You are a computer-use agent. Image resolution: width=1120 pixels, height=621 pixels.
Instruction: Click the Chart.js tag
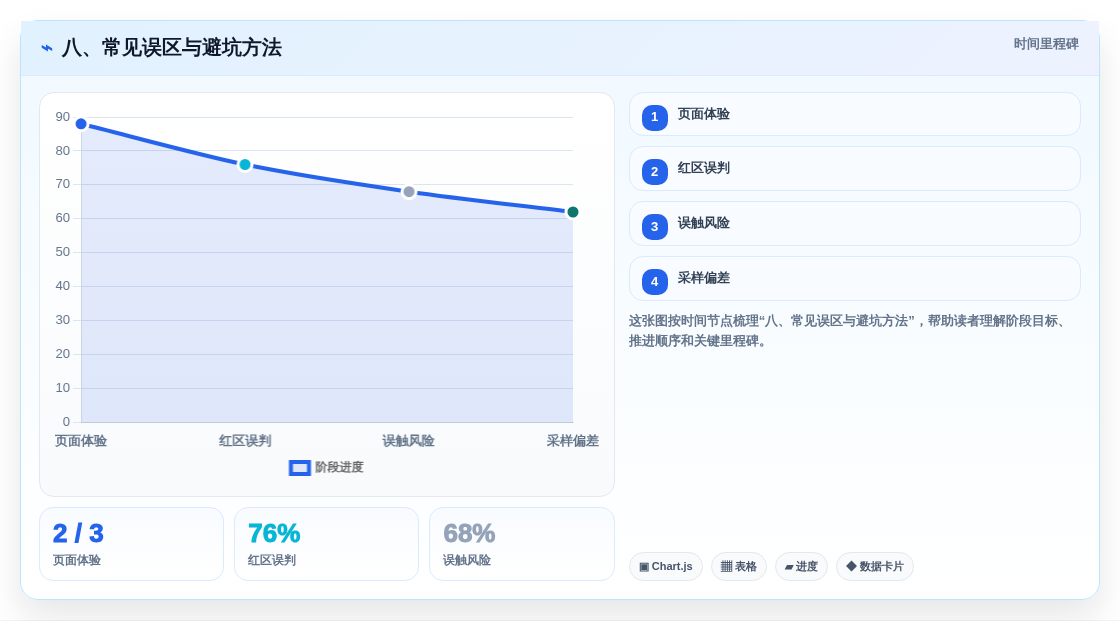point(666,567)
